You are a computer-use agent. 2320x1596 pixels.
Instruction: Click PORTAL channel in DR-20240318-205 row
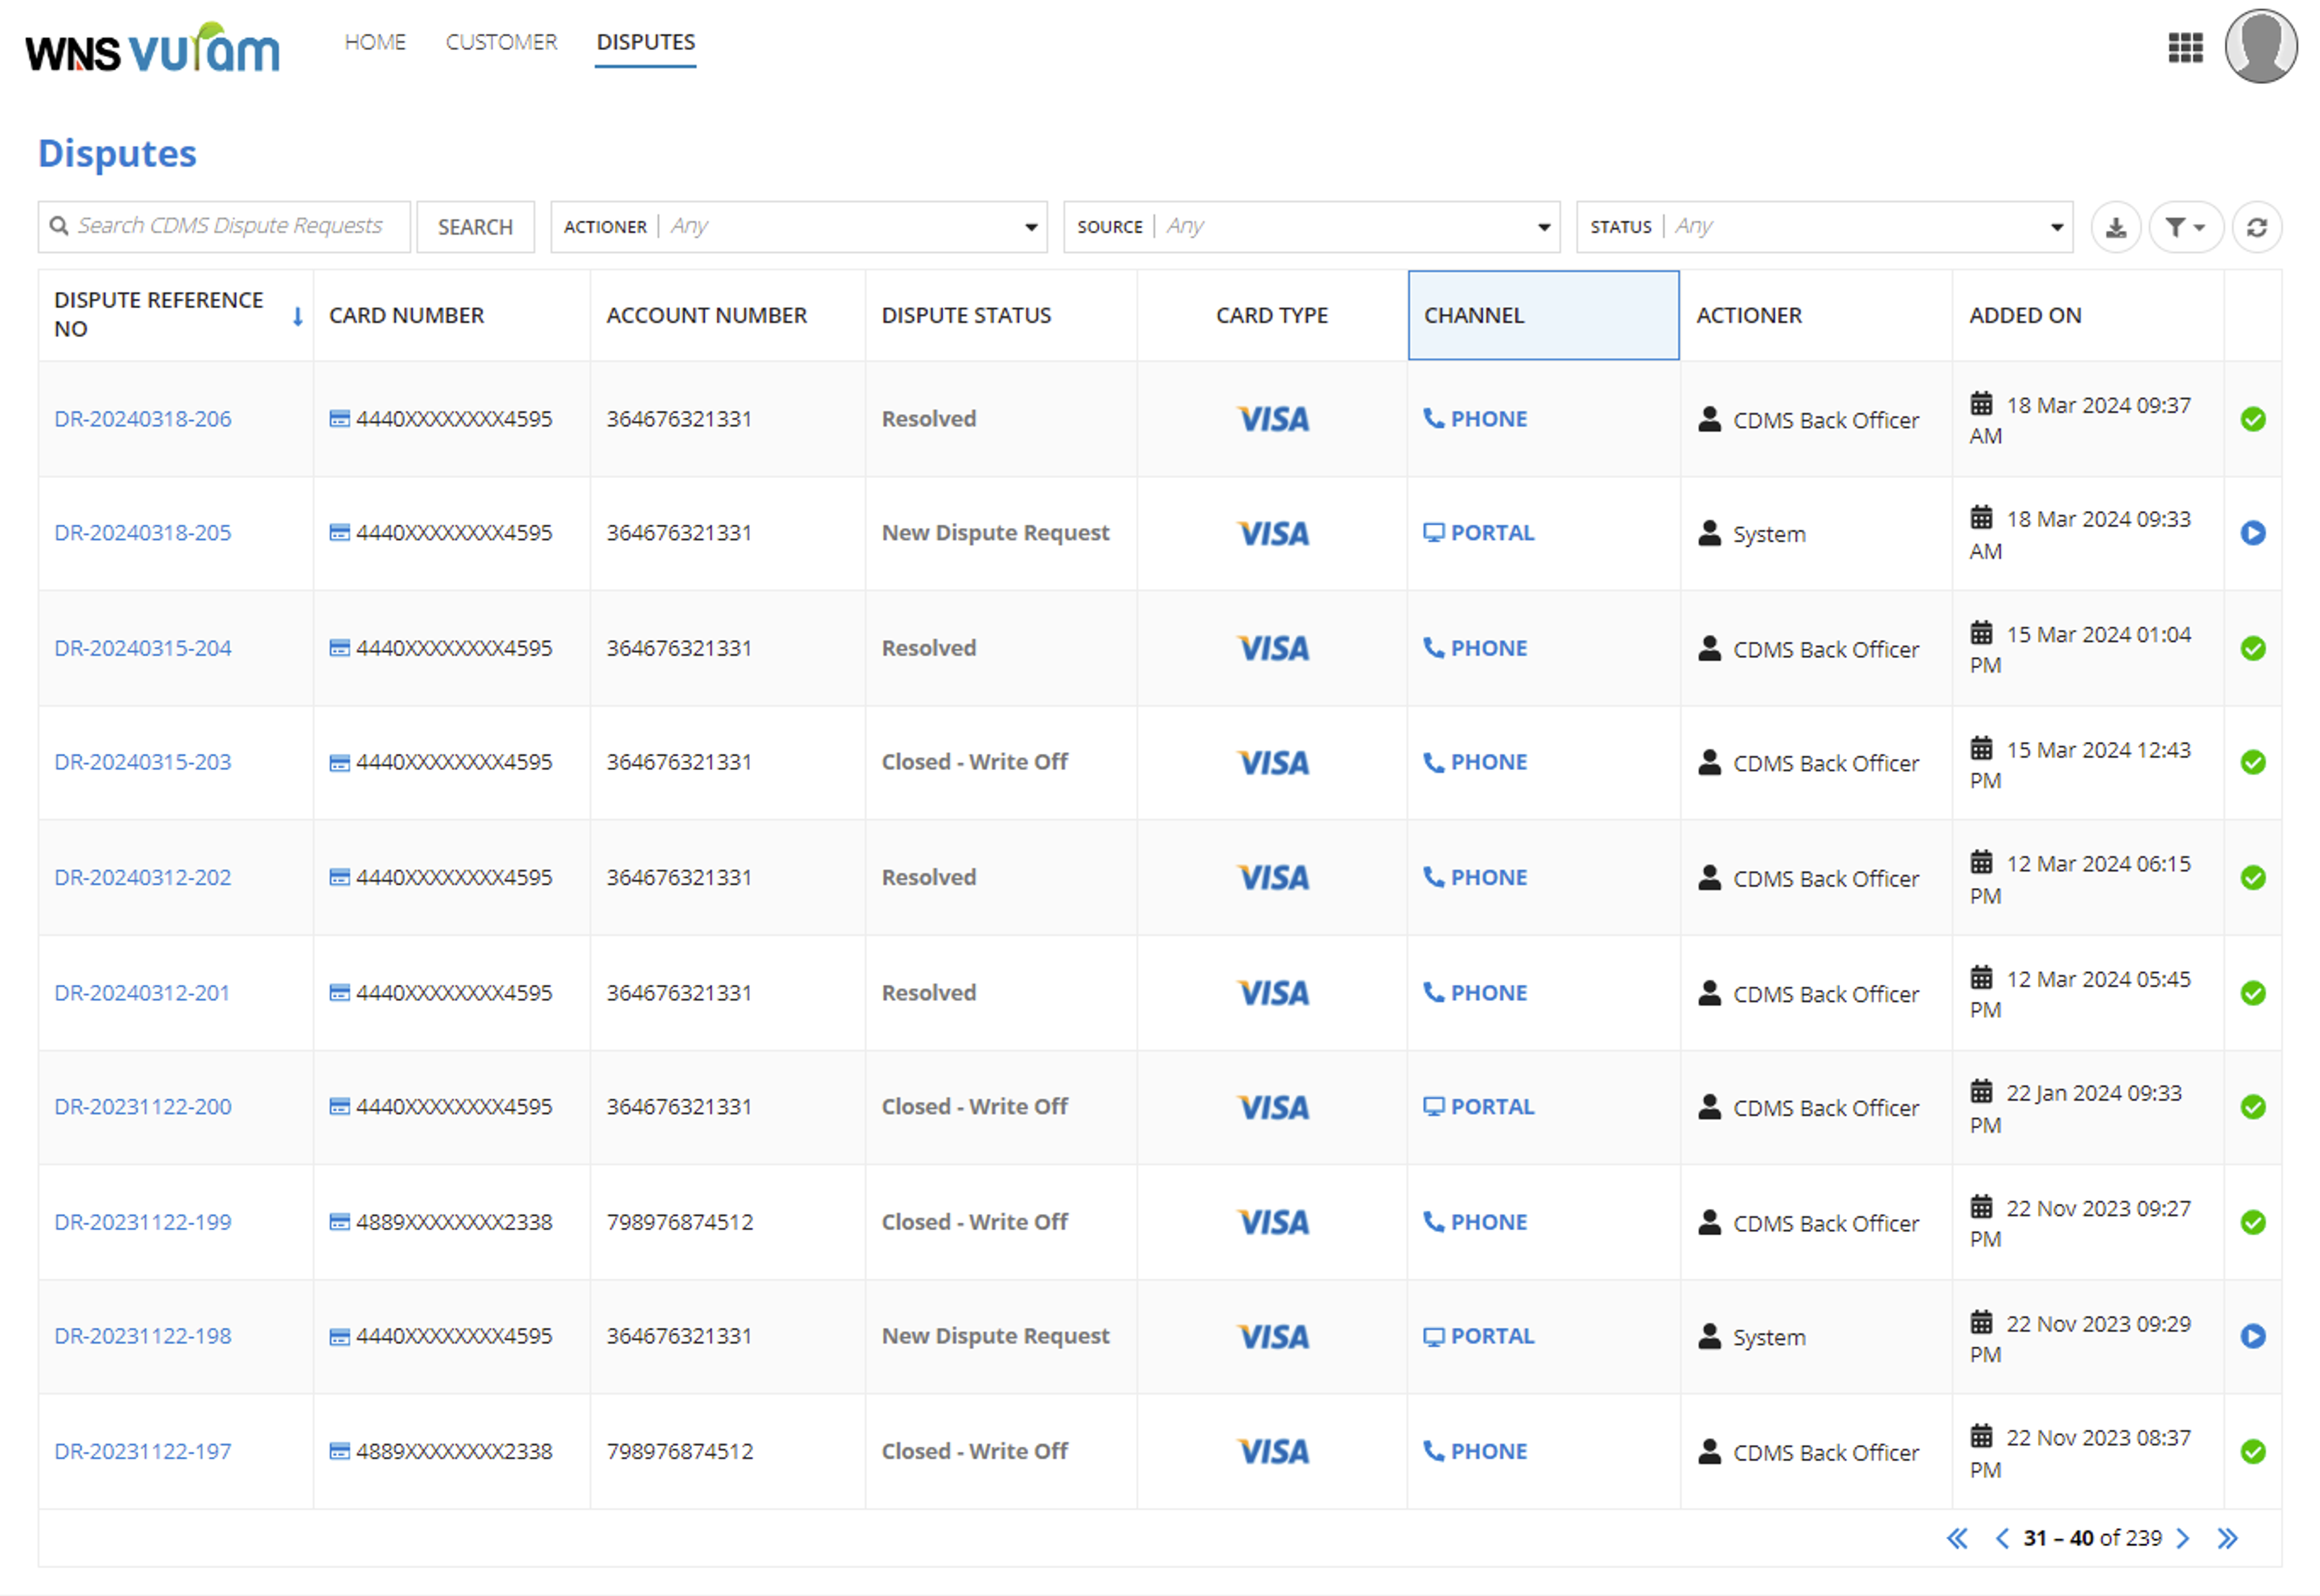(1478, 533)
